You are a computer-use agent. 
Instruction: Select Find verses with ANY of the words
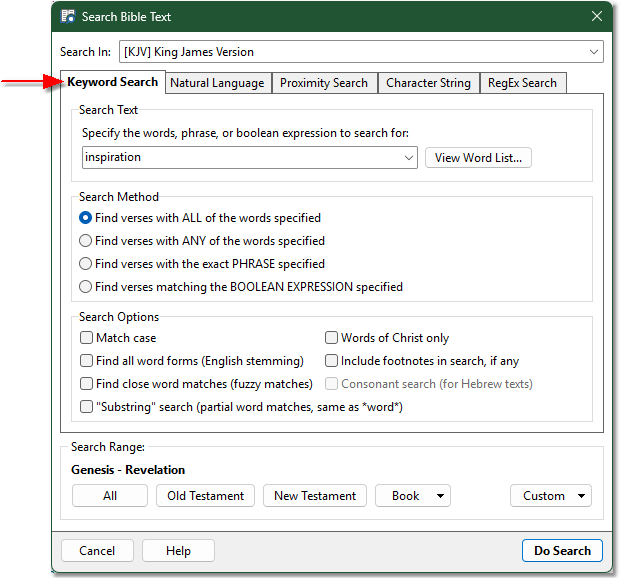[202, 241]
